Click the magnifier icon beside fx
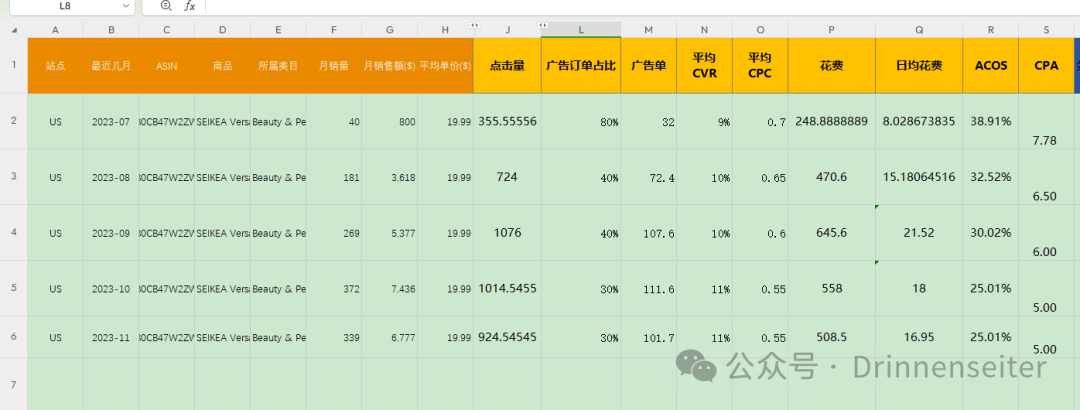 [x=165, y=6]
